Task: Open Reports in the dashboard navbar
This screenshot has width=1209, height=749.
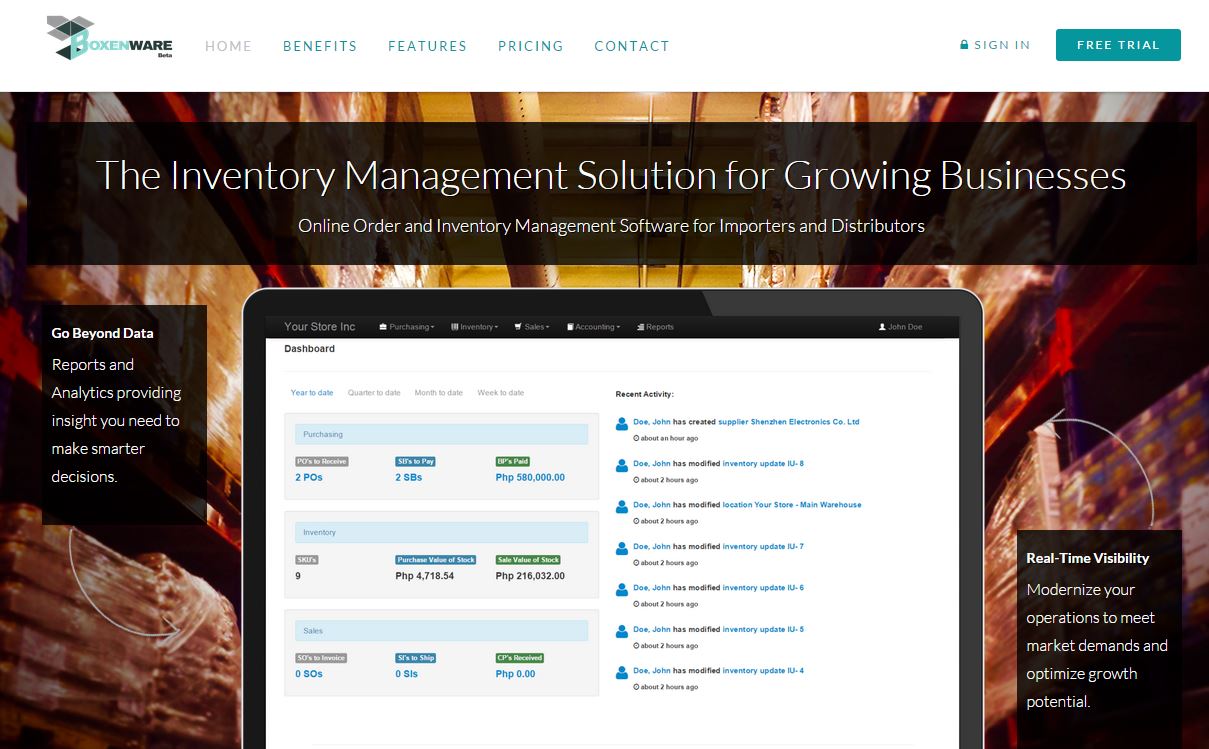Action: 655,327
